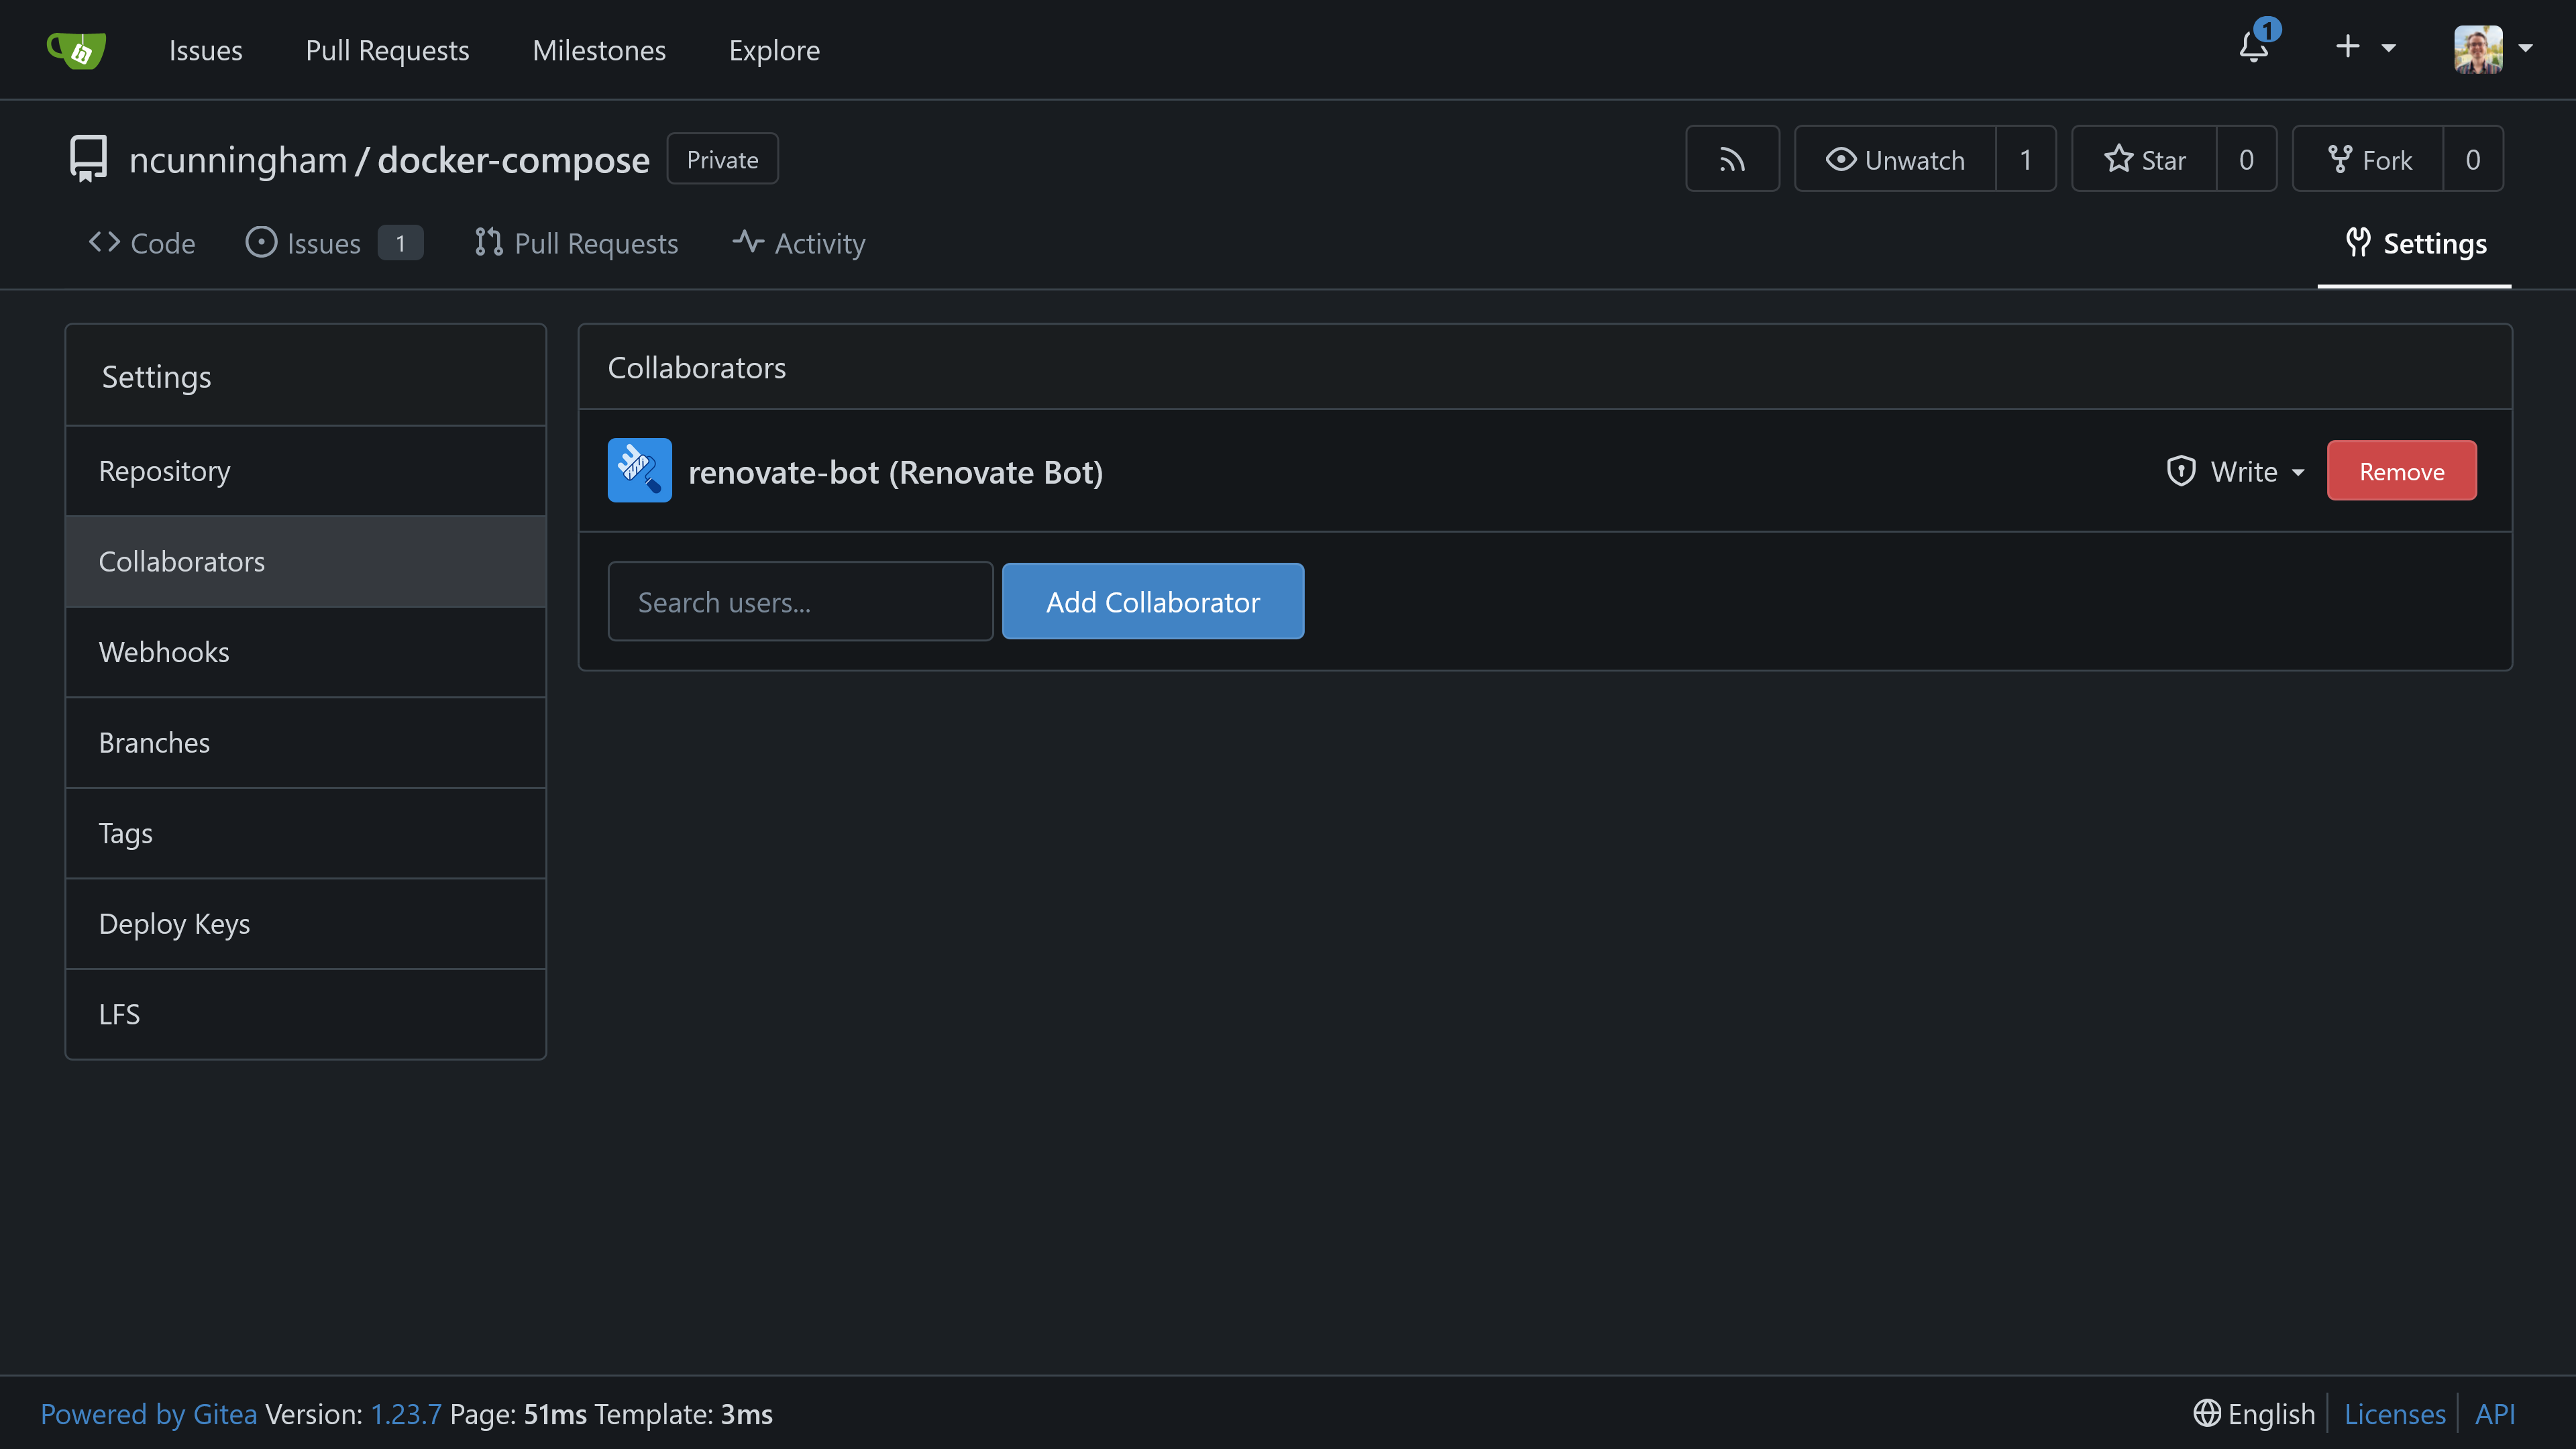
Task: Open the ncunningham owner link
Action: pos(238,160)
